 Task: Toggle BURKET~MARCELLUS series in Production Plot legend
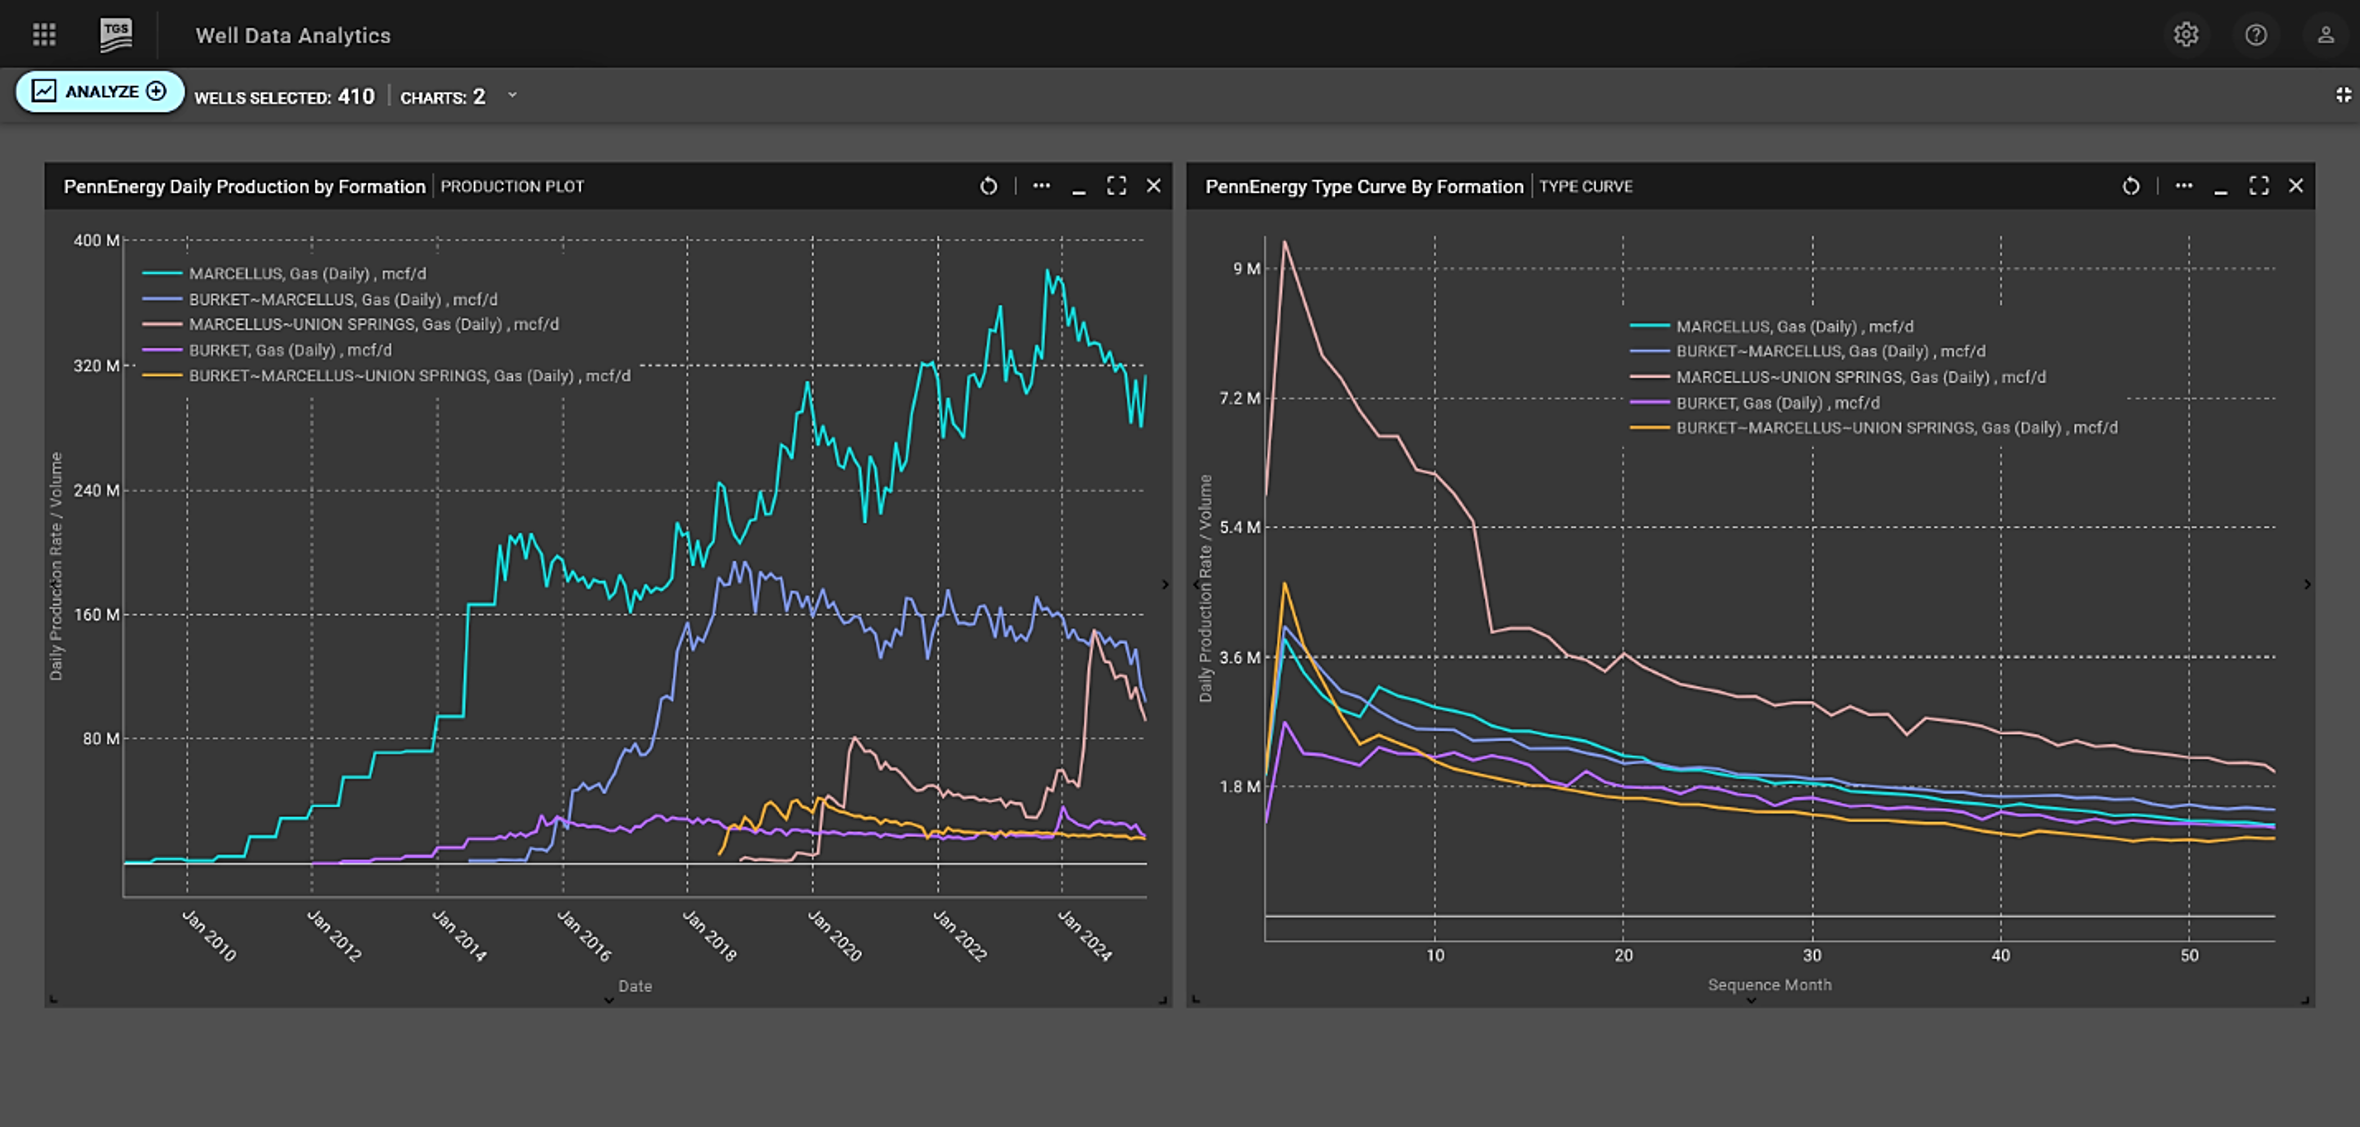click(x=342, y=300)
